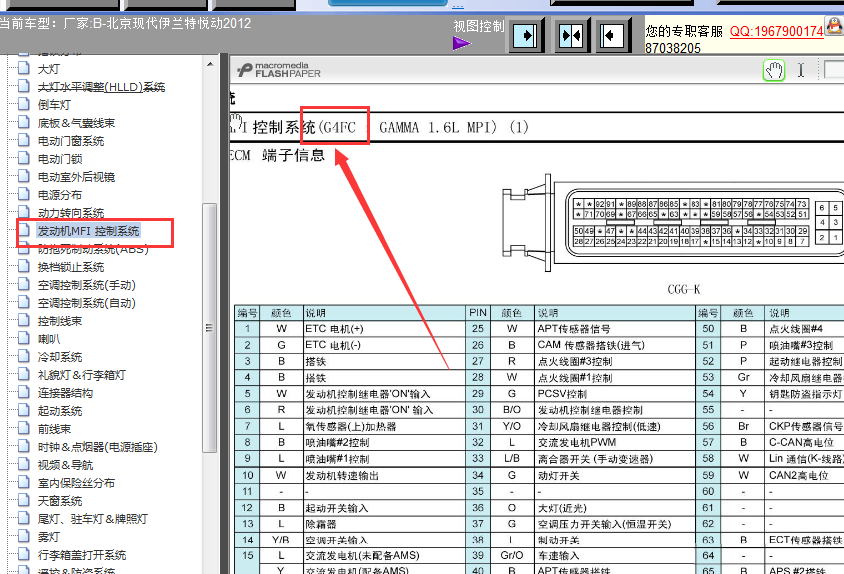This screenshot has width=844, height=574.
Task: Click the ETC 电机(+) cell in the table
Action: pos(384,329)
